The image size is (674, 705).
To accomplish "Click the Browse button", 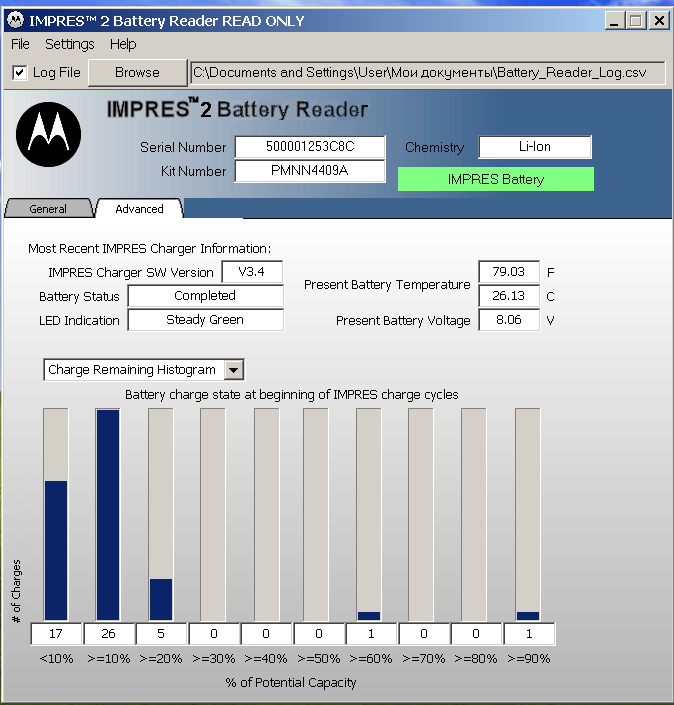I will pos(138,72).
